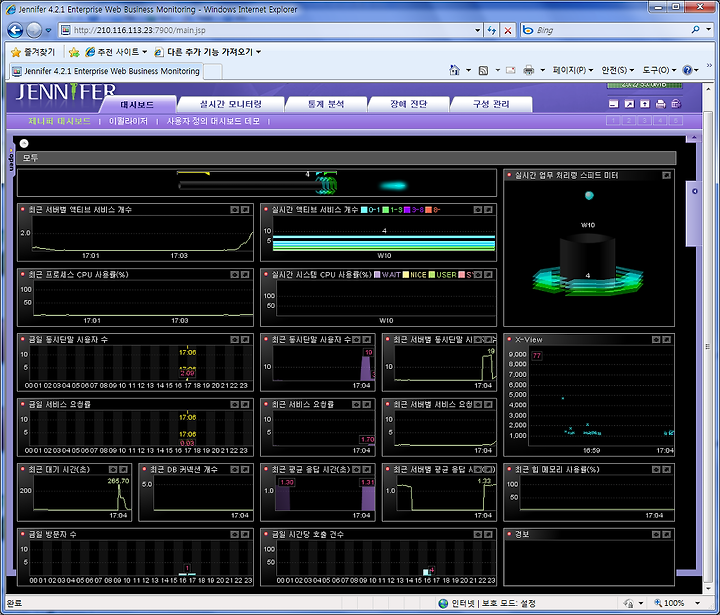Maximize the 경보 alert panel
The width and height of the screenshot is (720, 615).
pyautogui.click(x=666, y=534)
